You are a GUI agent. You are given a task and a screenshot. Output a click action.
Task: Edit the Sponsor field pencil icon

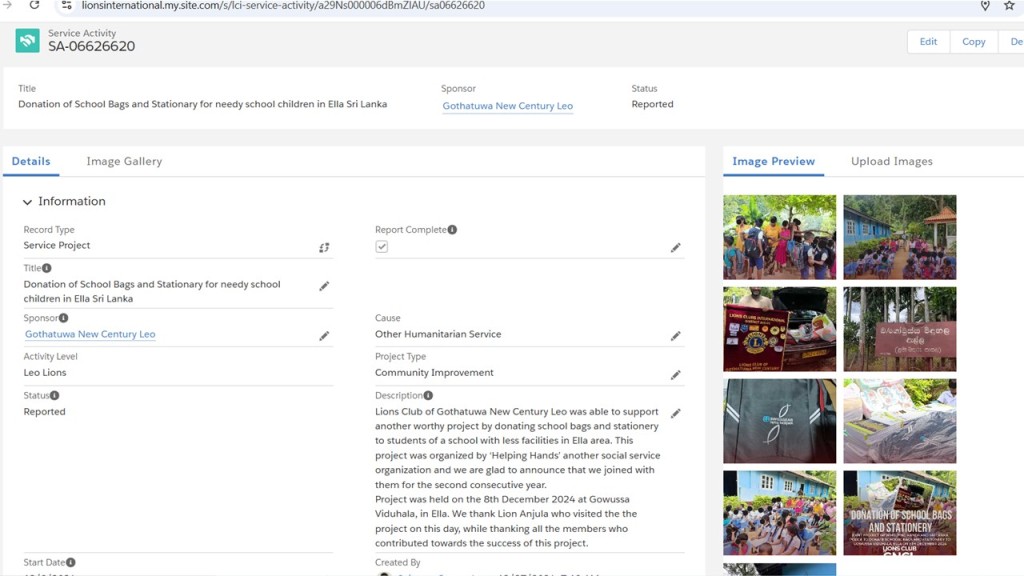[324, 336]
